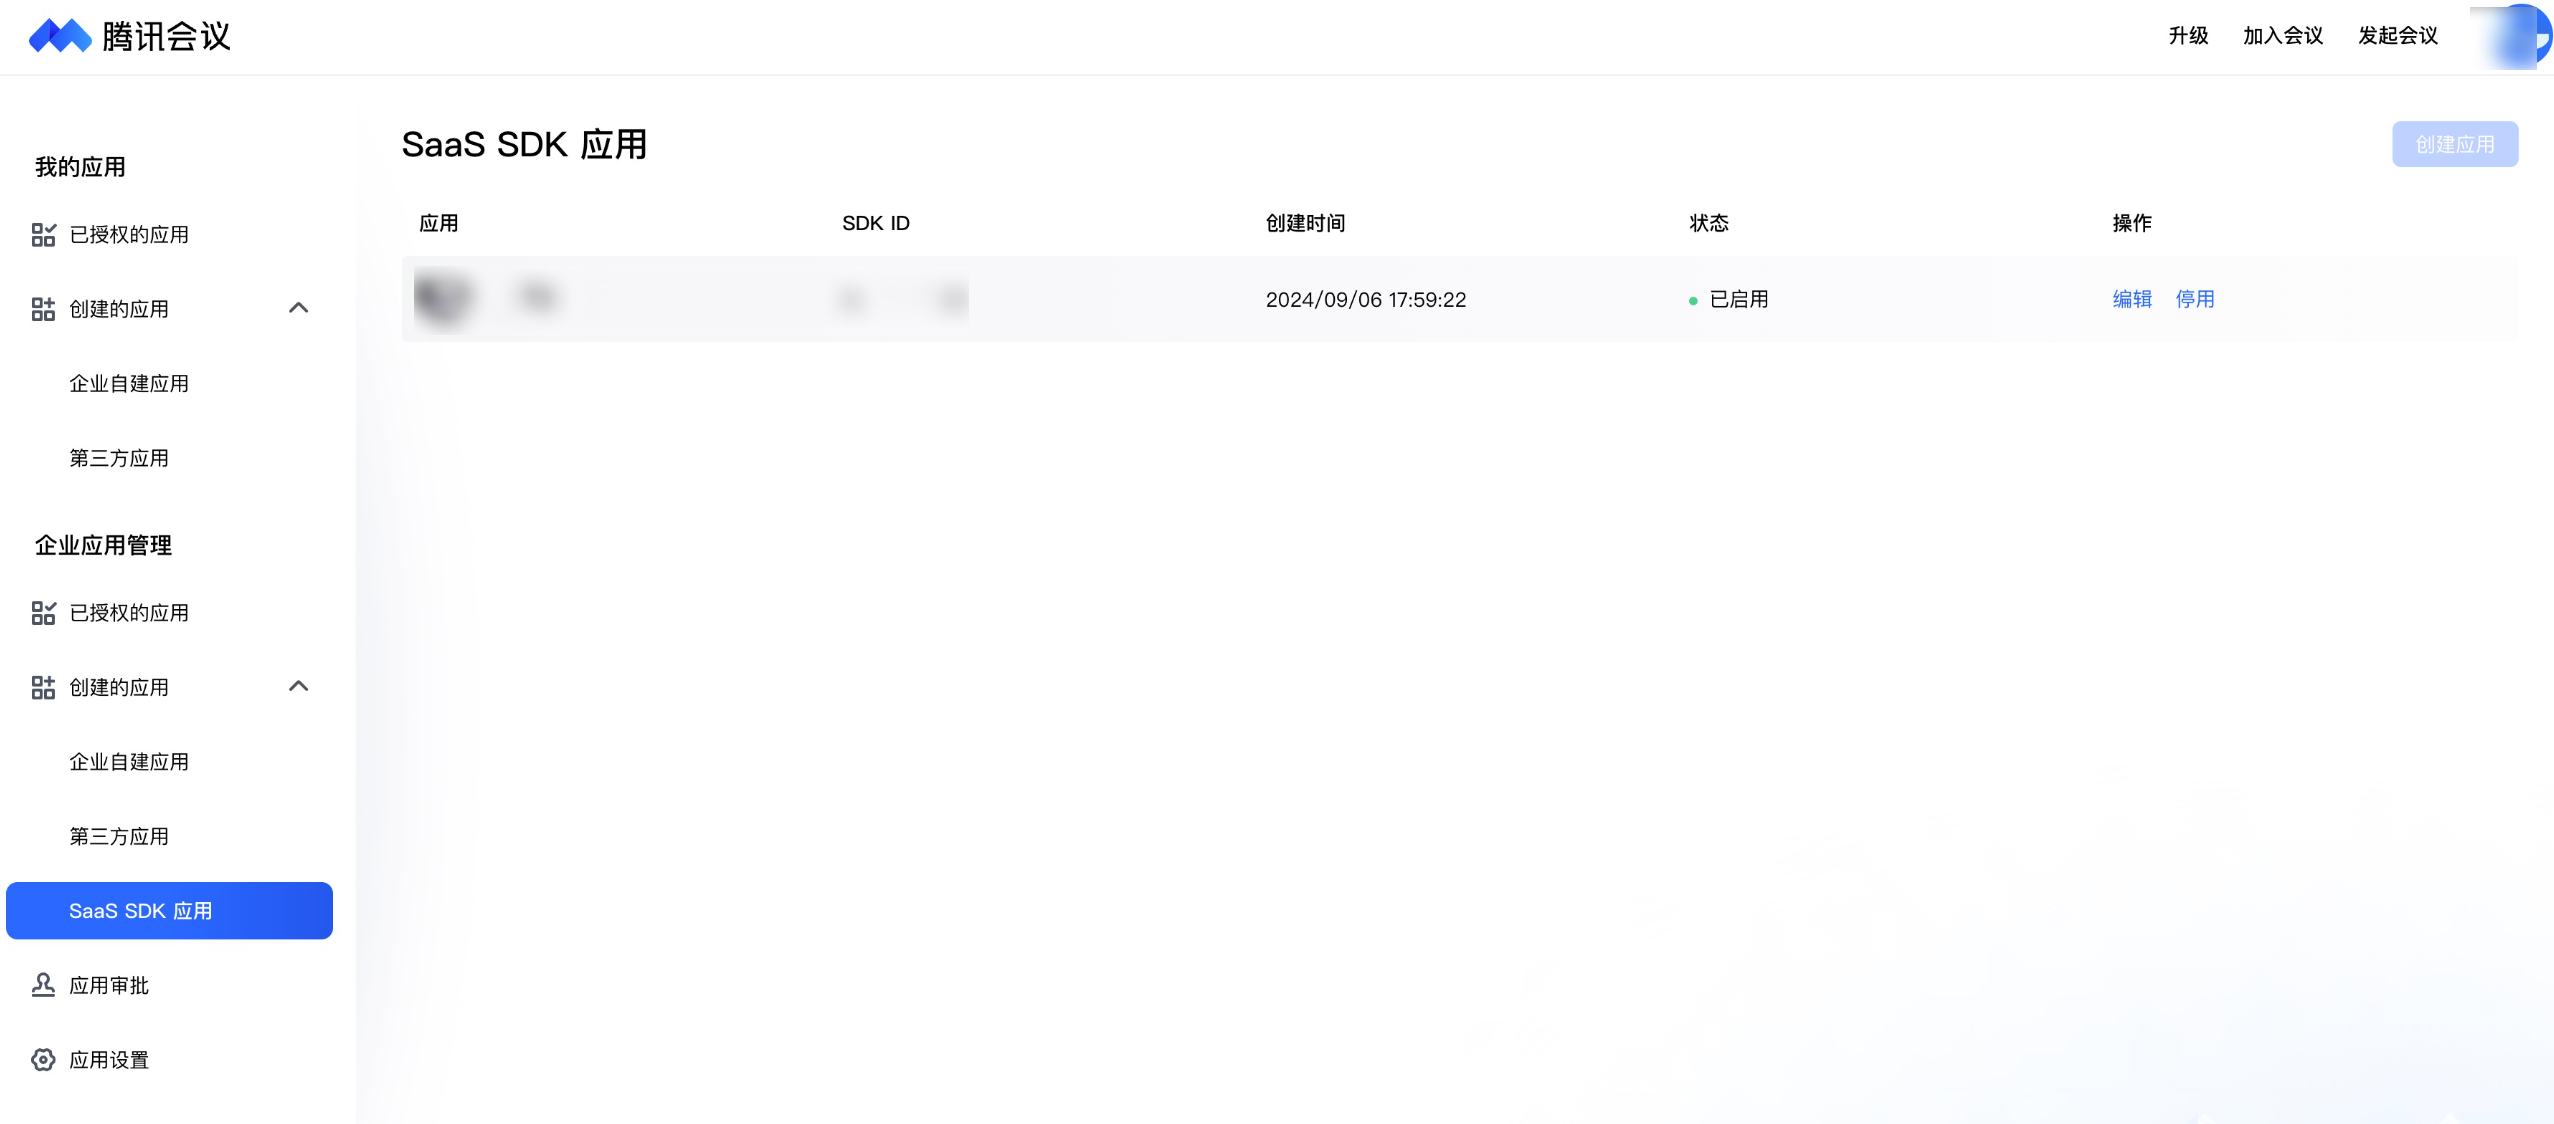Click 停用 to disable the app

pyautogui.click(x=2194, y=299)
